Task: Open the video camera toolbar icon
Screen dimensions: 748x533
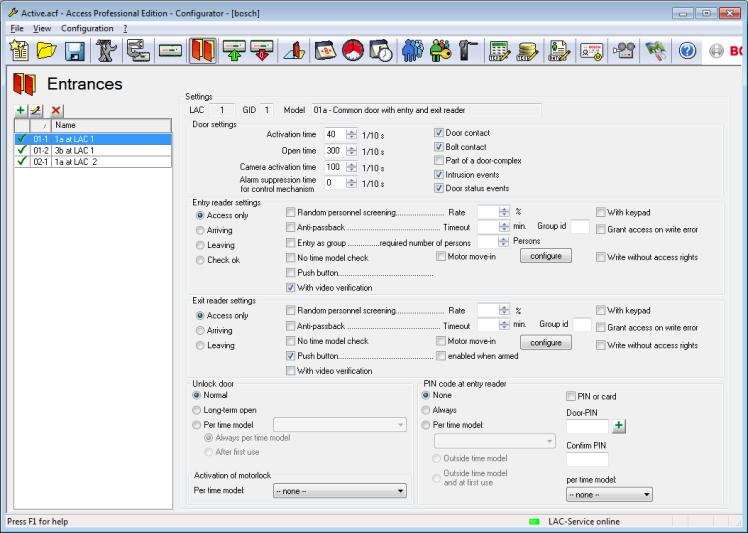Action: [x=624, y=51]
